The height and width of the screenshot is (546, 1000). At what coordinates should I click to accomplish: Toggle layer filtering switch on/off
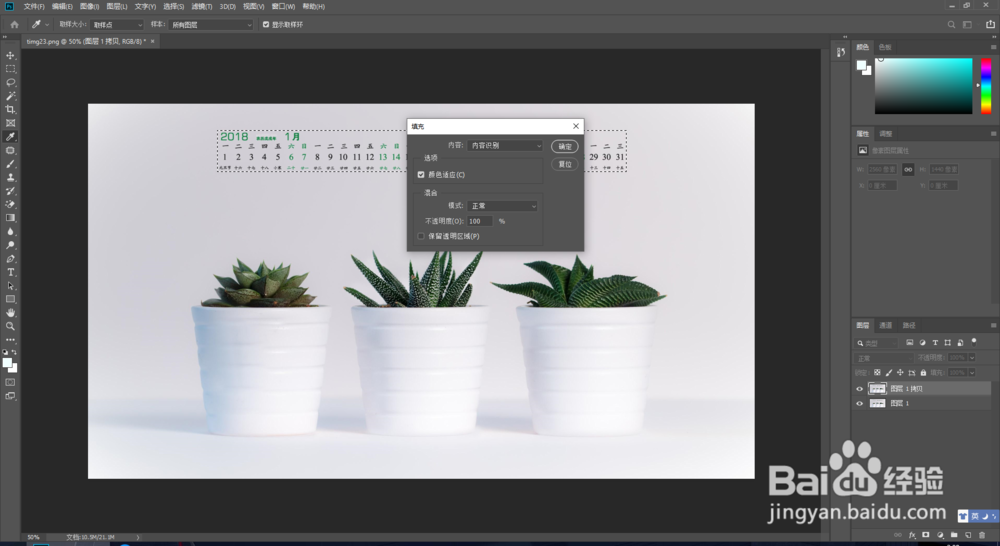coord(974,343)
